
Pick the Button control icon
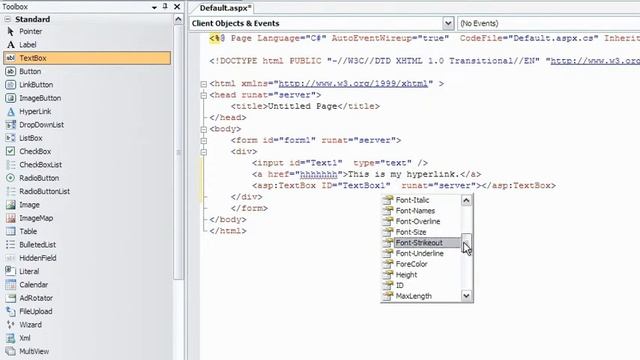(11, 71)
